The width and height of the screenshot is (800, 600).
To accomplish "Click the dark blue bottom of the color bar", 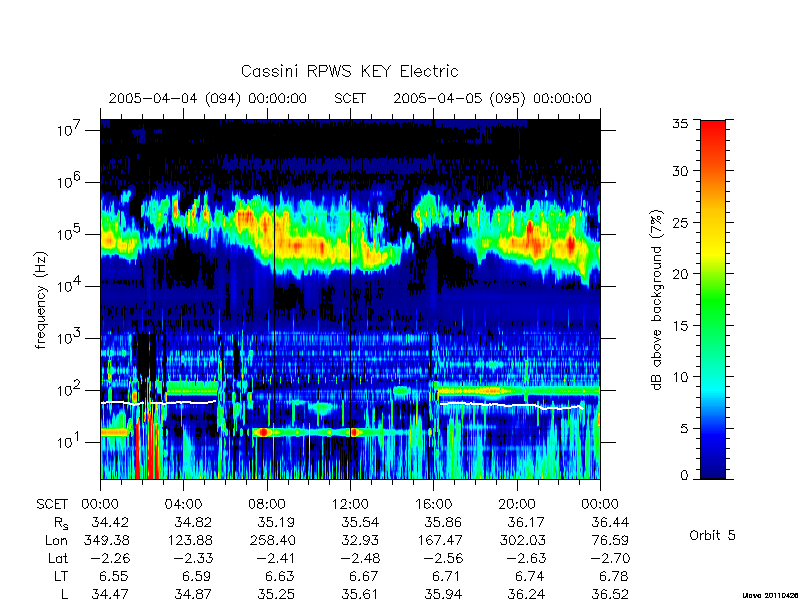I will coord(713,472).
